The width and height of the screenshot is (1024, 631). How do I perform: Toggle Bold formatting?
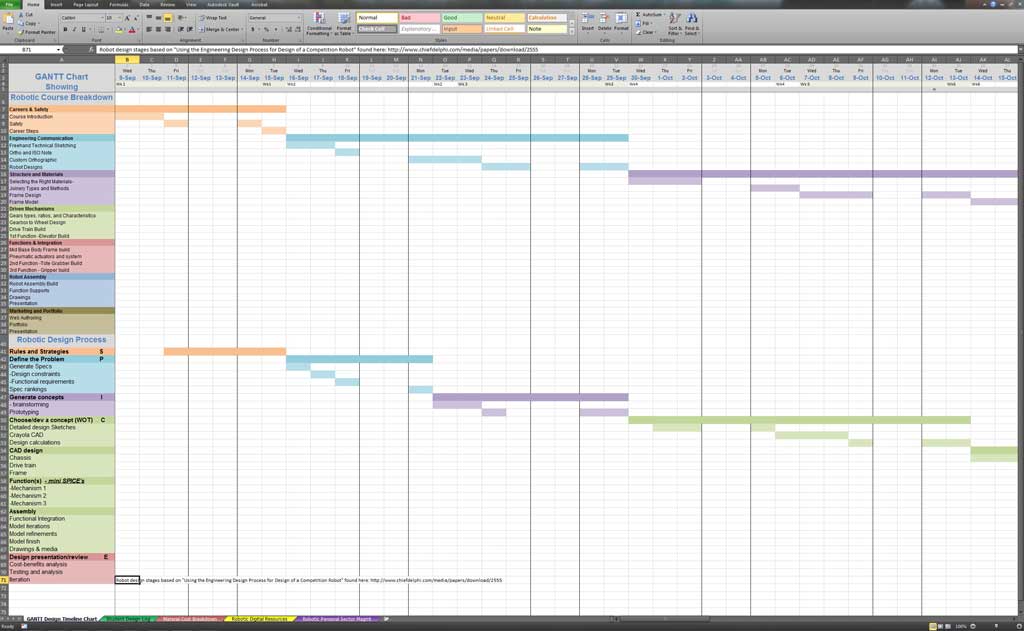point(64,30)
